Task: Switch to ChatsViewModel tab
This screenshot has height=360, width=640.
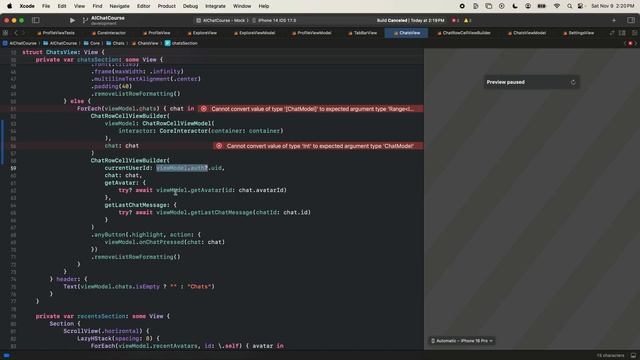Action: click(527, 33)
